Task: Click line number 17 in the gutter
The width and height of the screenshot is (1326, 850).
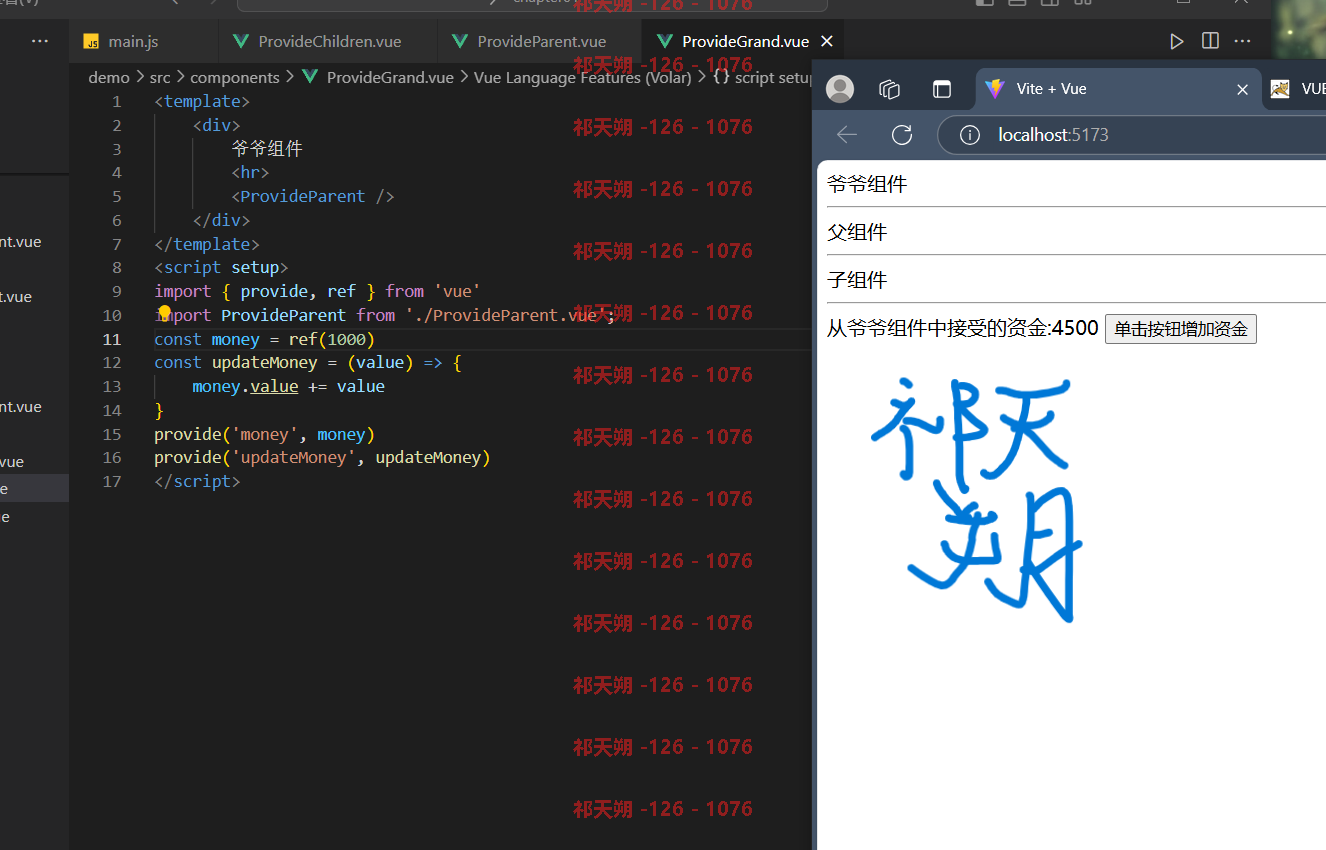Action: click(112, 482)
